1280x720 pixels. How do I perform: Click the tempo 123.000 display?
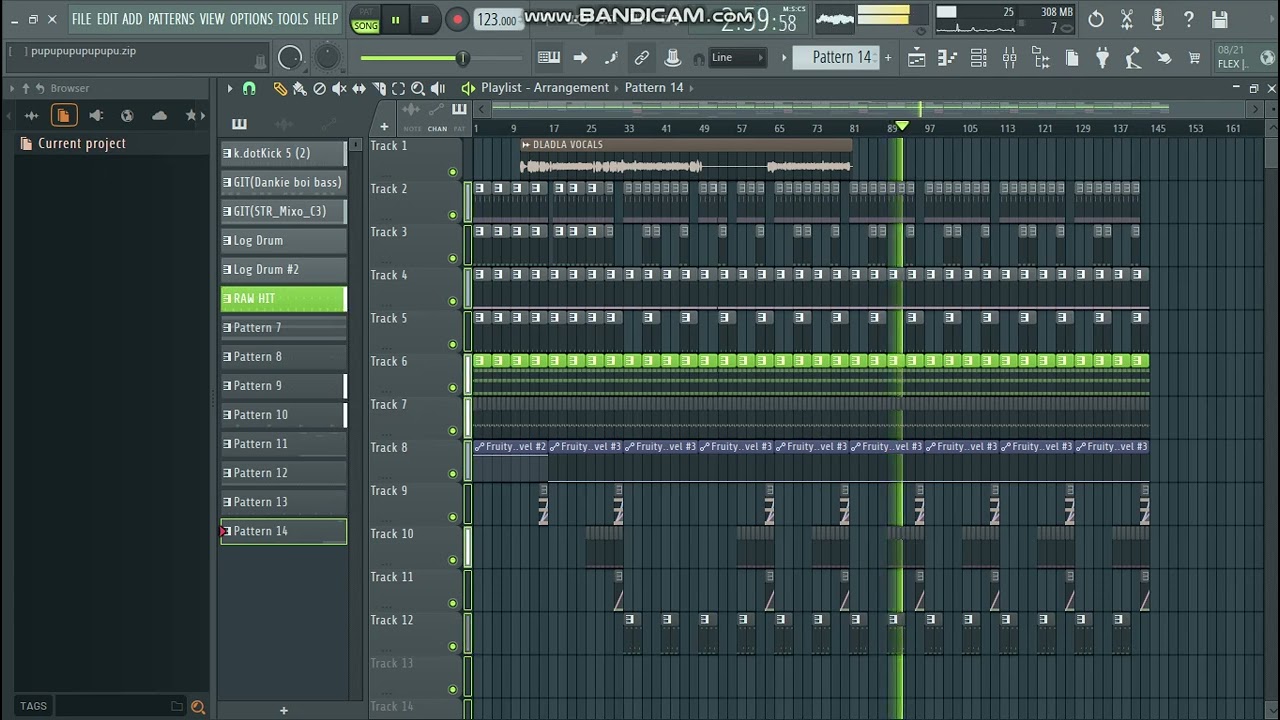pos(497,20)
